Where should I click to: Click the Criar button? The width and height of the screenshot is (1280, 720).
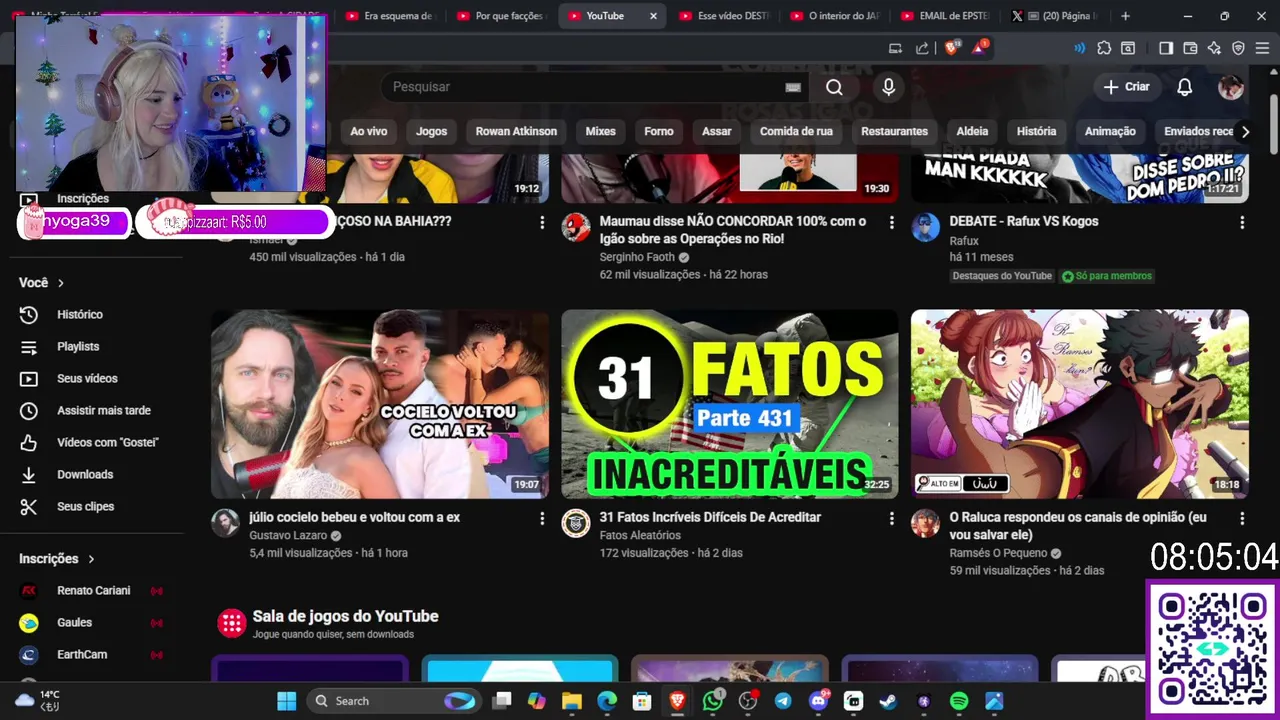click(1126, 87)
